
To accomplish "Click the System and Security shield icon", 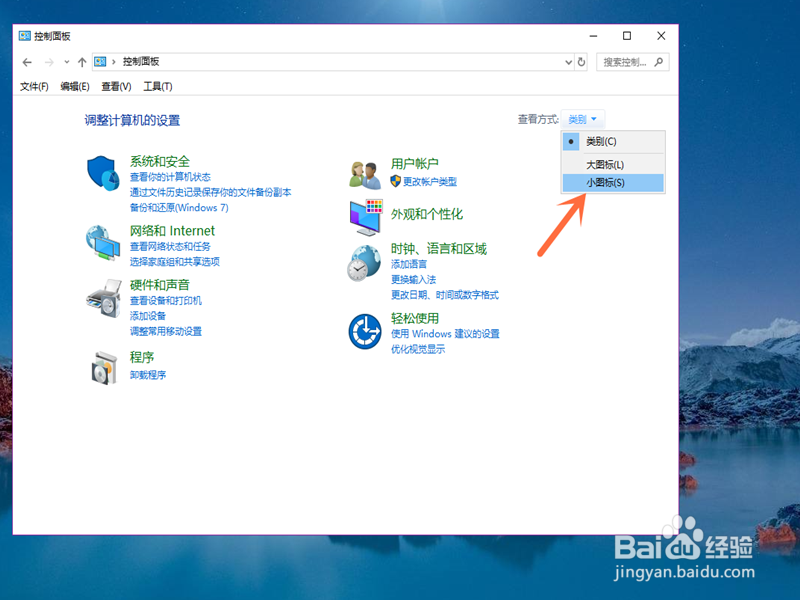I will pyautogui.click(x=103, y=173).
